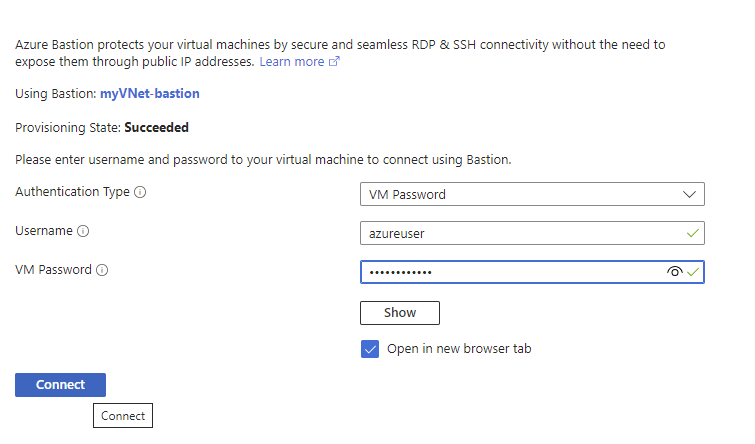Click the Connect tooltip box

123,416
